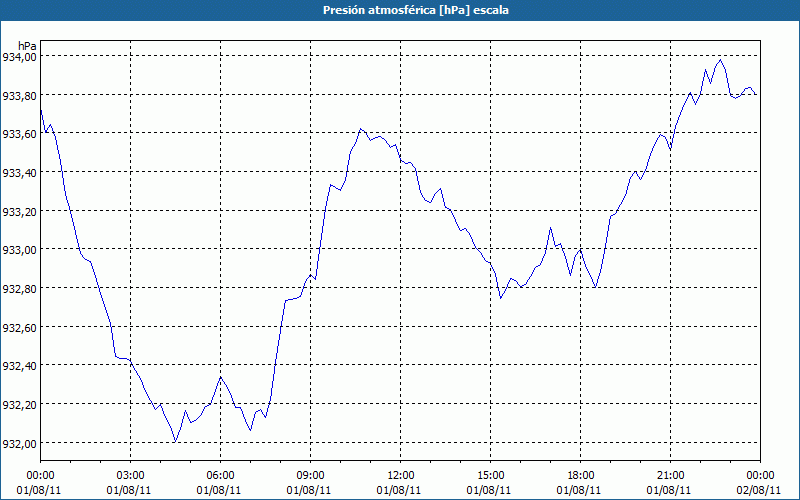Click the 15:00 time axis label

pos(490,476)
